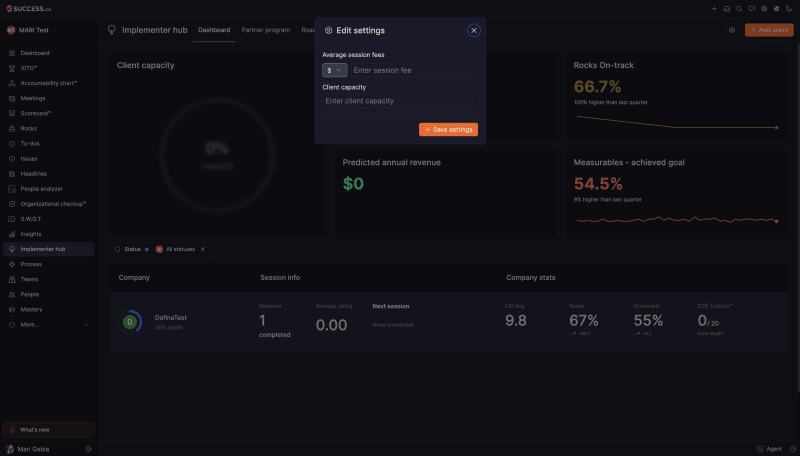The height and width of the screenshot is (456, 800).
Task: Click the Enter session fee field
Action: (414, 70)
